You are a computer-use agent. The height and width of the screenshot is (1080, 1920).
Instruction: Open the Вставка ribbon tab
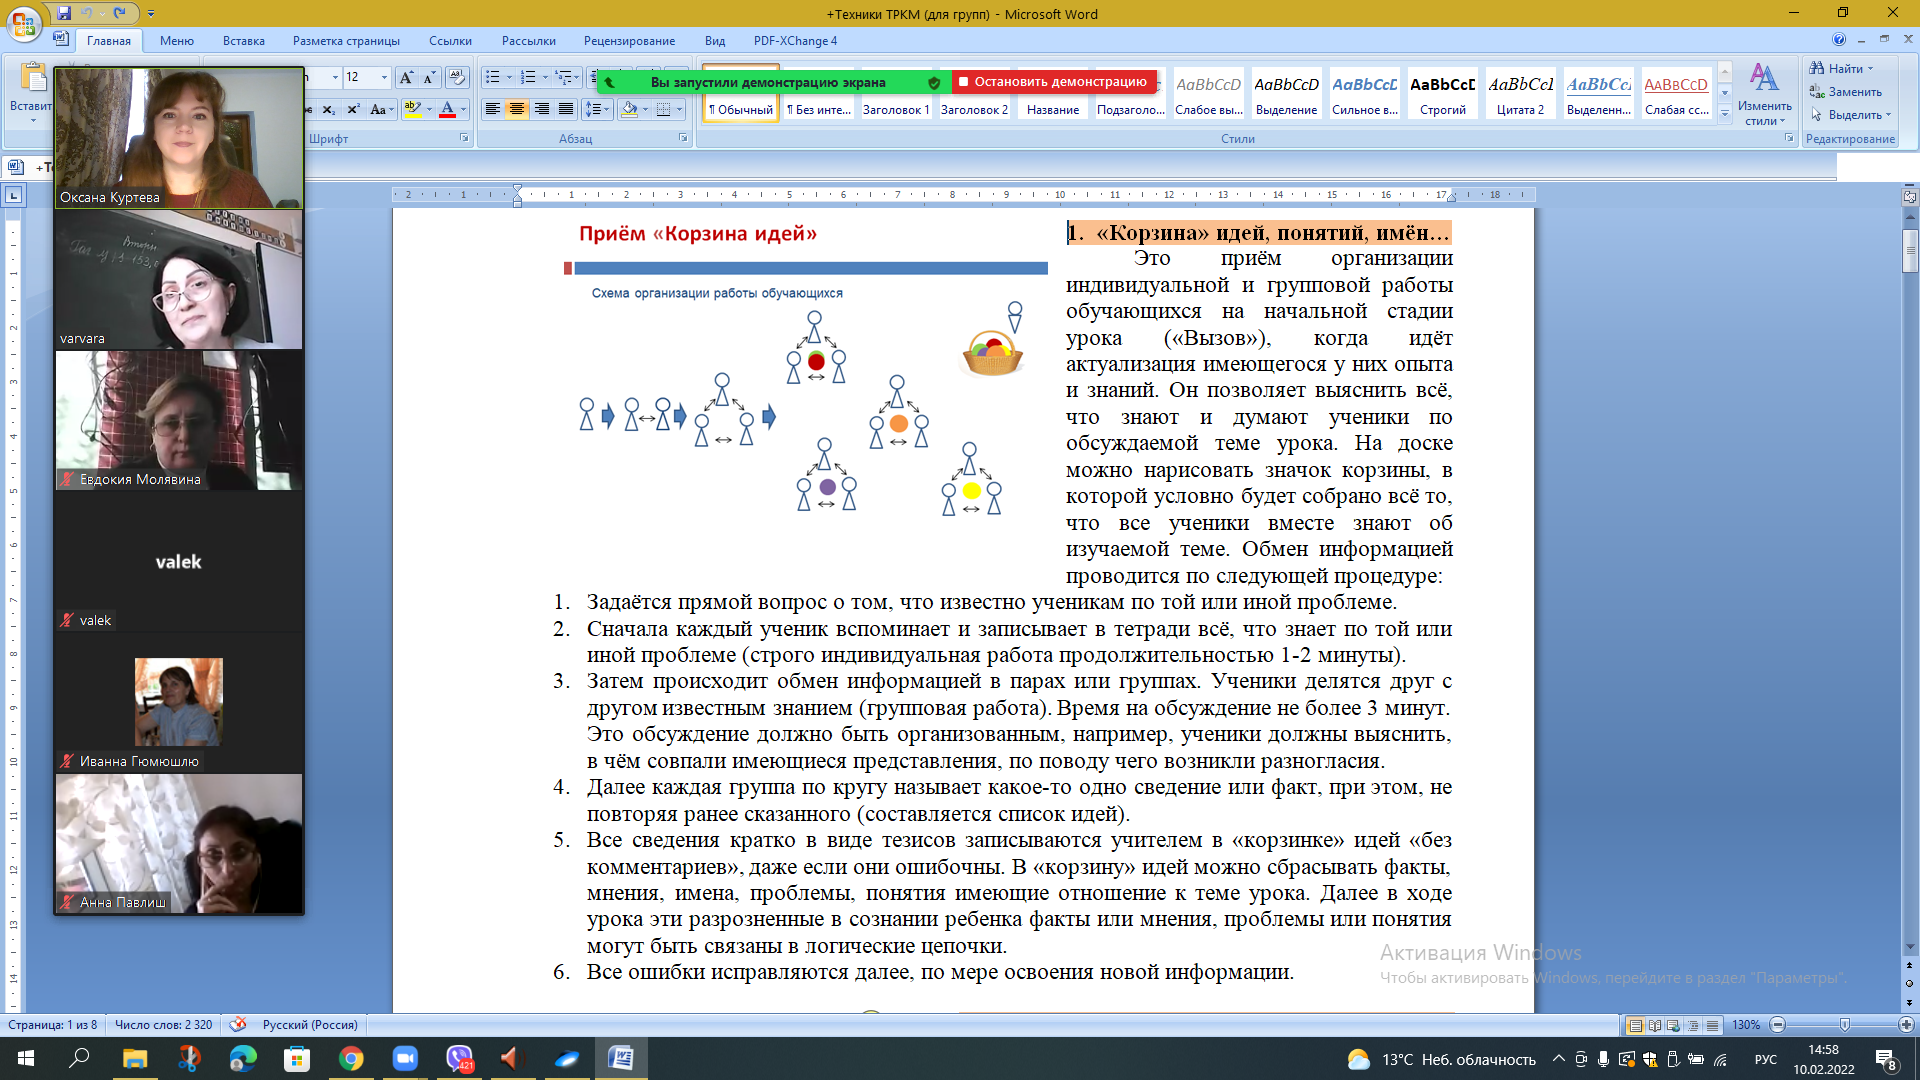pyautogui.click(x=243, y=41)
